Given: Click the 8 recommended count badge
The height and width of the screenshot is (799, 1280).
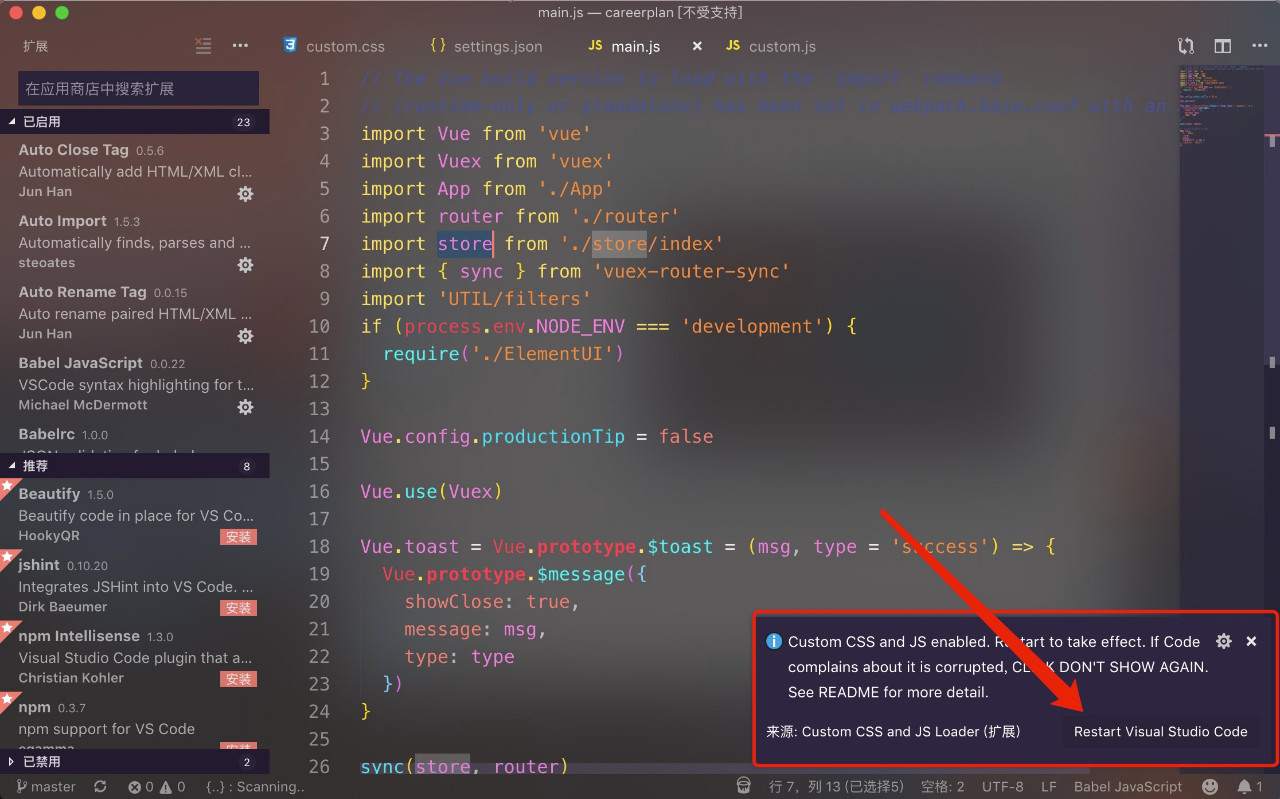Looking at the screenshot, I should pyautogui.click(x=247, y=467).
